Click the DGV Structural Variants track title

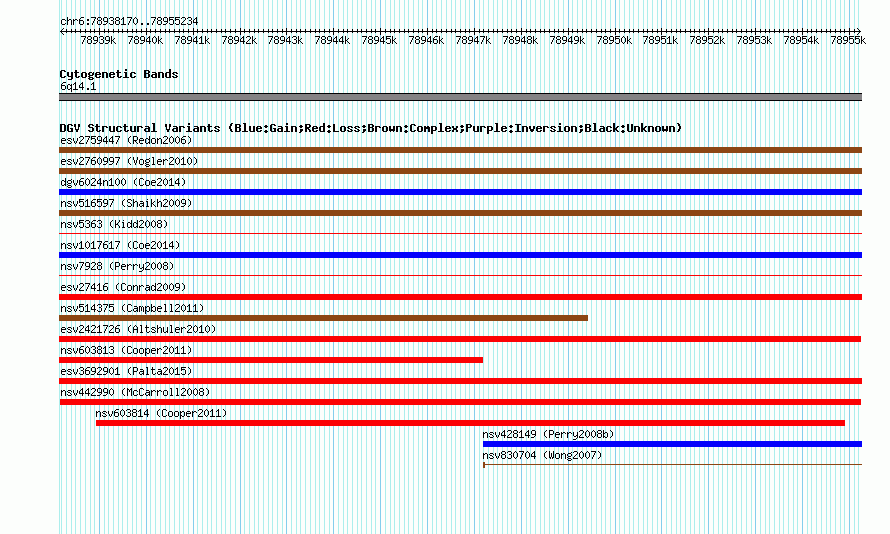click(x=370, y=128)
